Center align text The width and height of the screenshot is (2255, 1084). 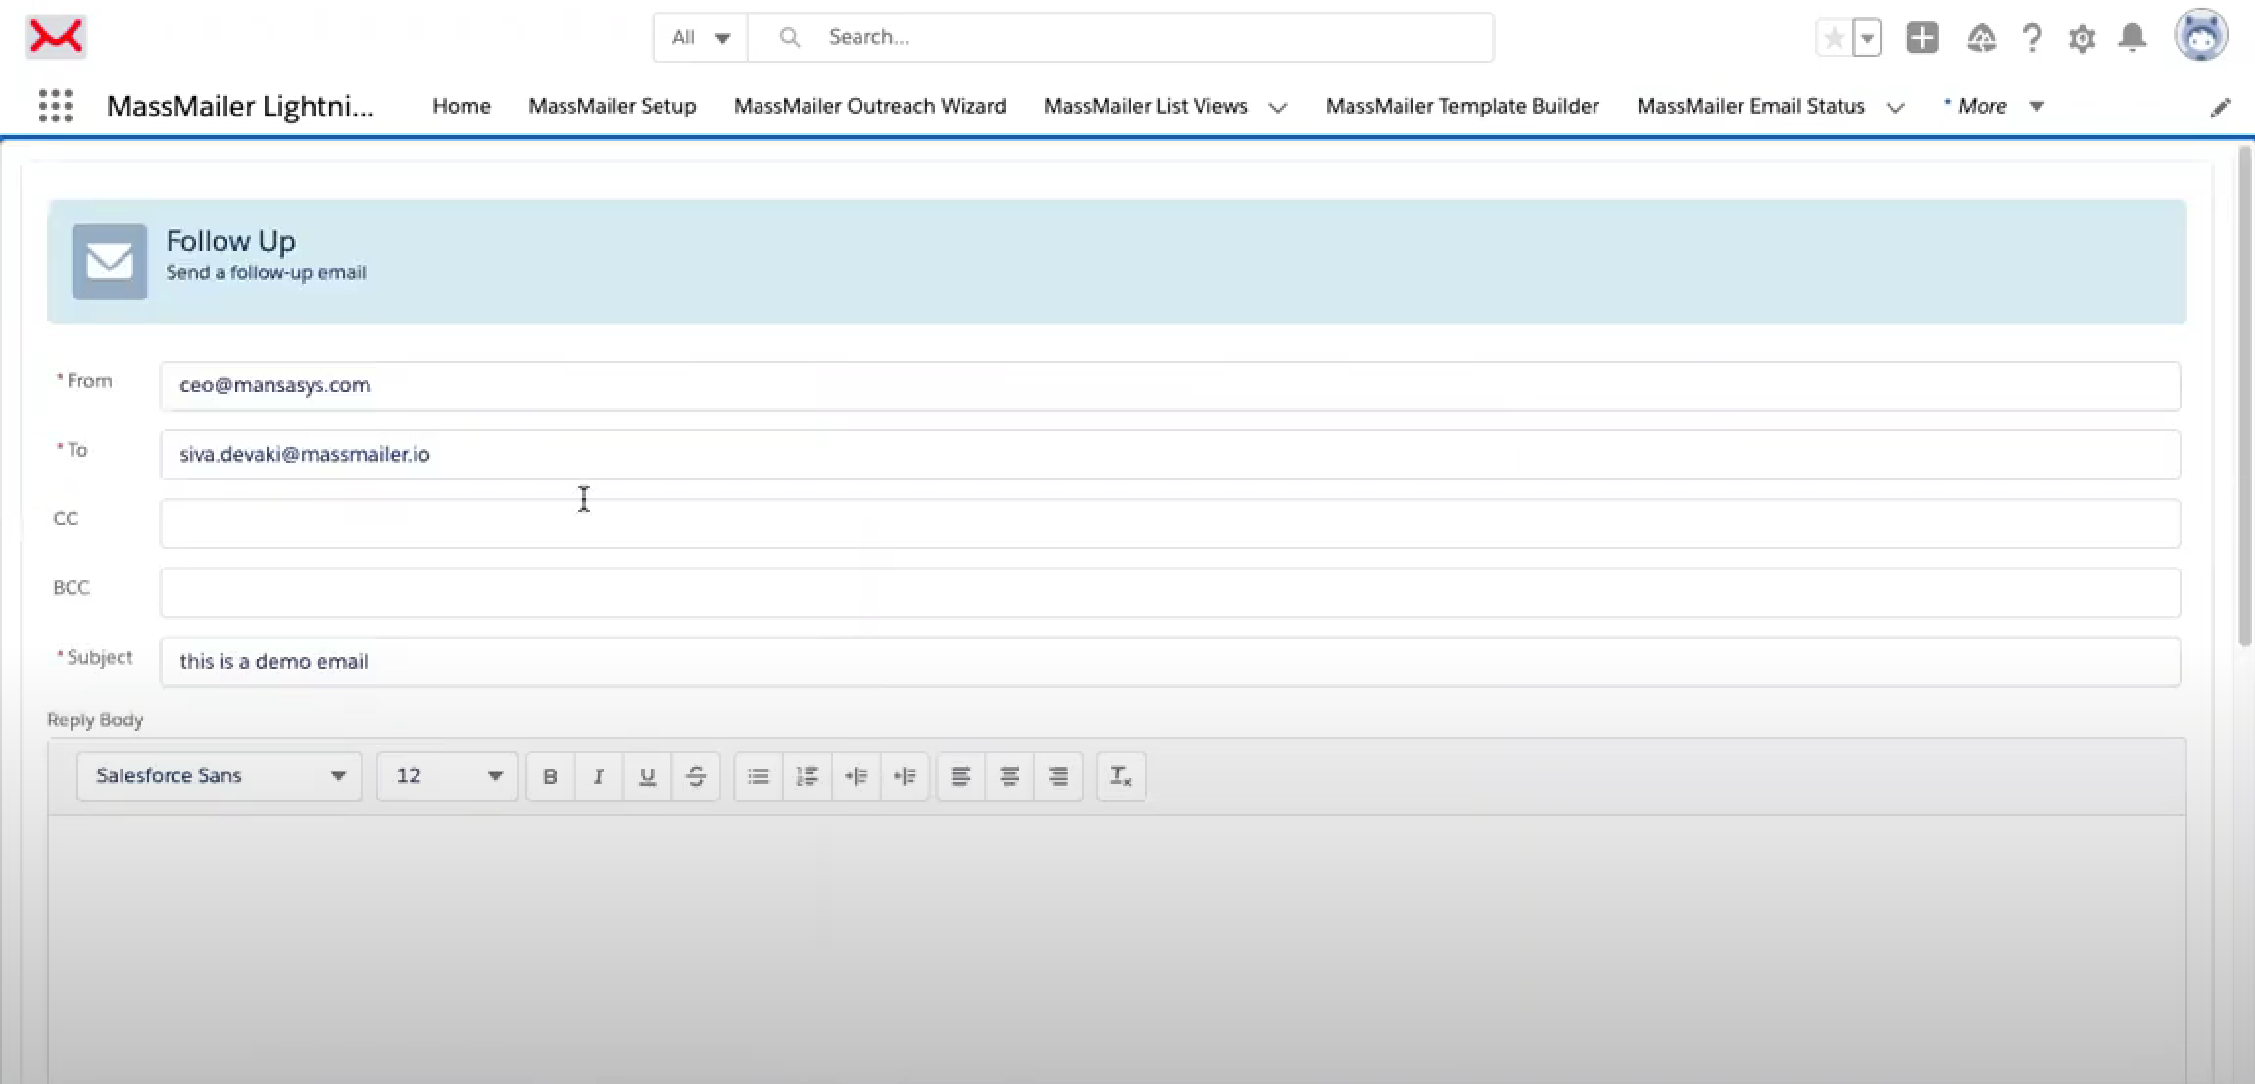1010,776
